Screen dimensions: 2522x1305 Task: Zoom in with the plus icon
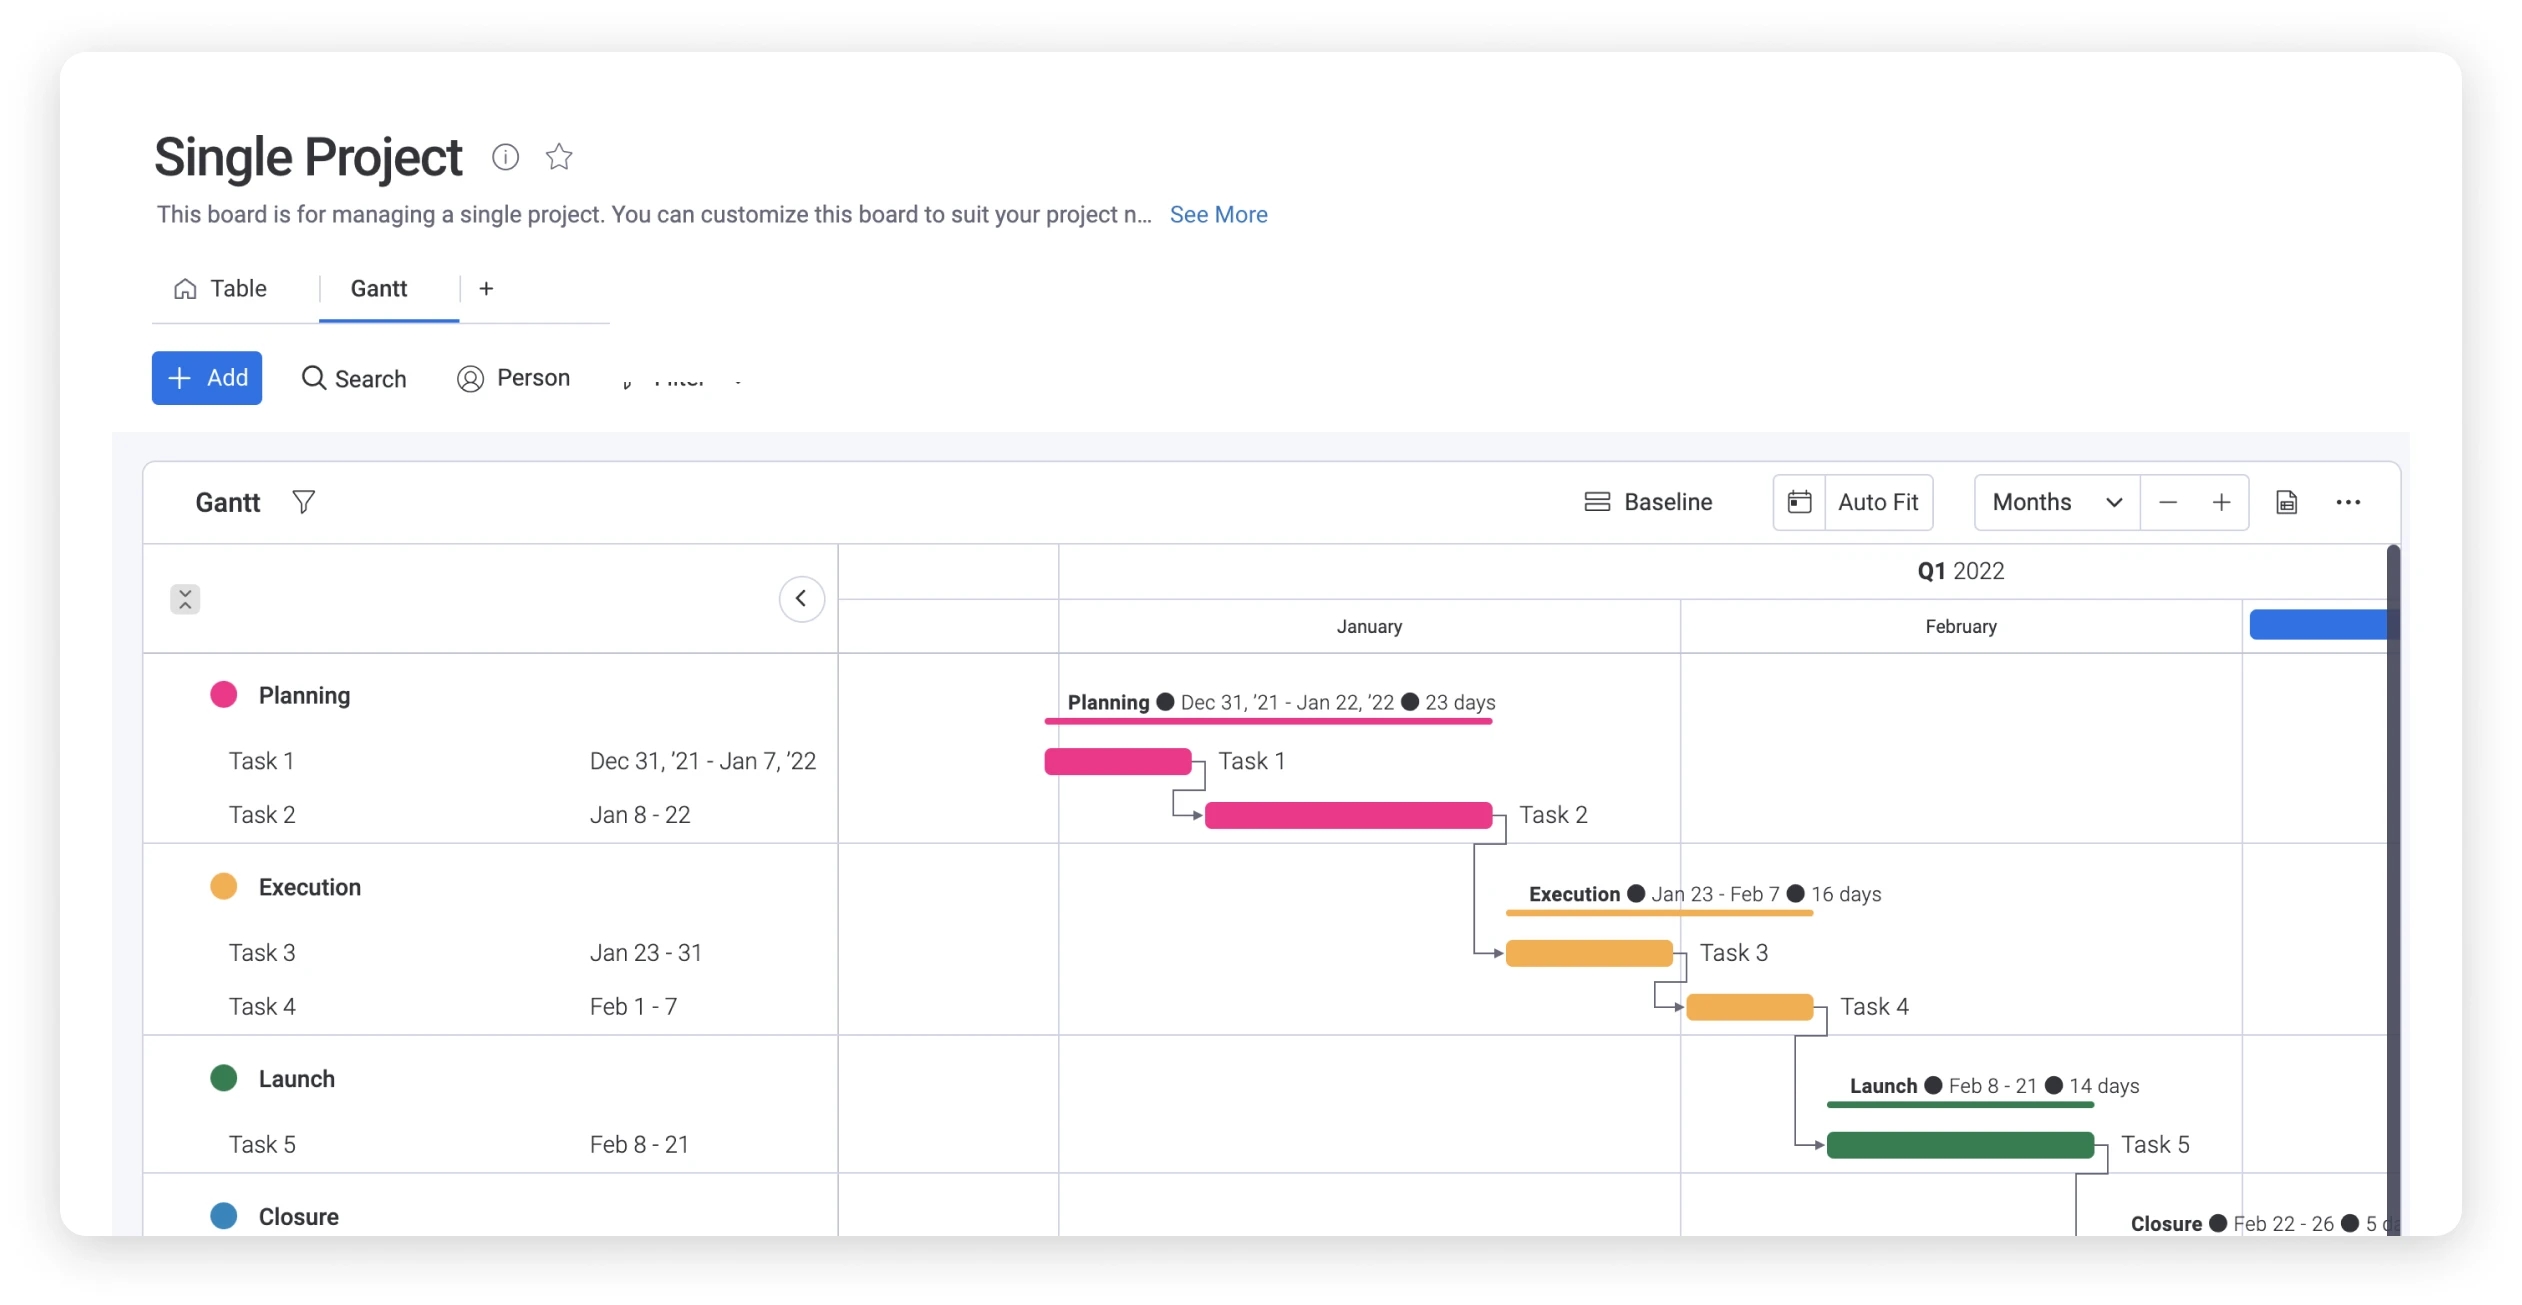[x=2222, y=502]
